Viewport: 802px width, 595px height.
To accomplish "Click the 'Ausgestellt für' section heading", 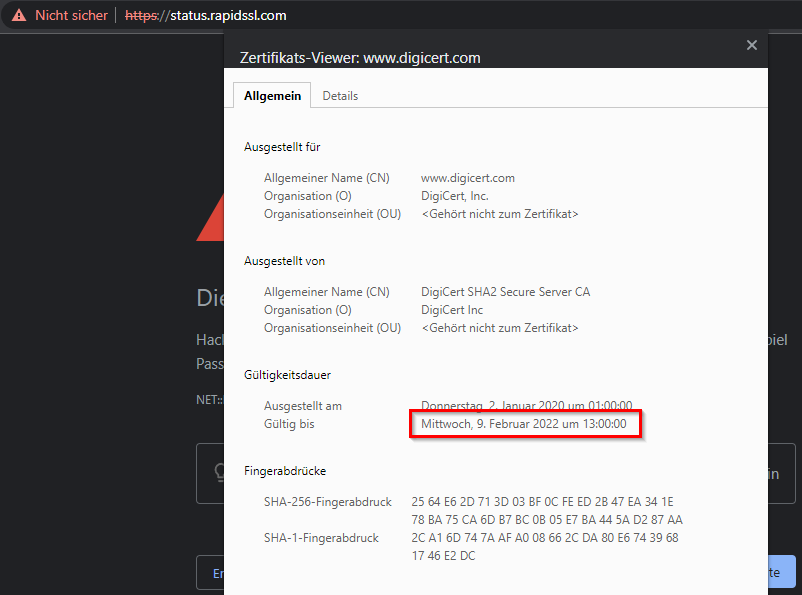I will 282,147.
